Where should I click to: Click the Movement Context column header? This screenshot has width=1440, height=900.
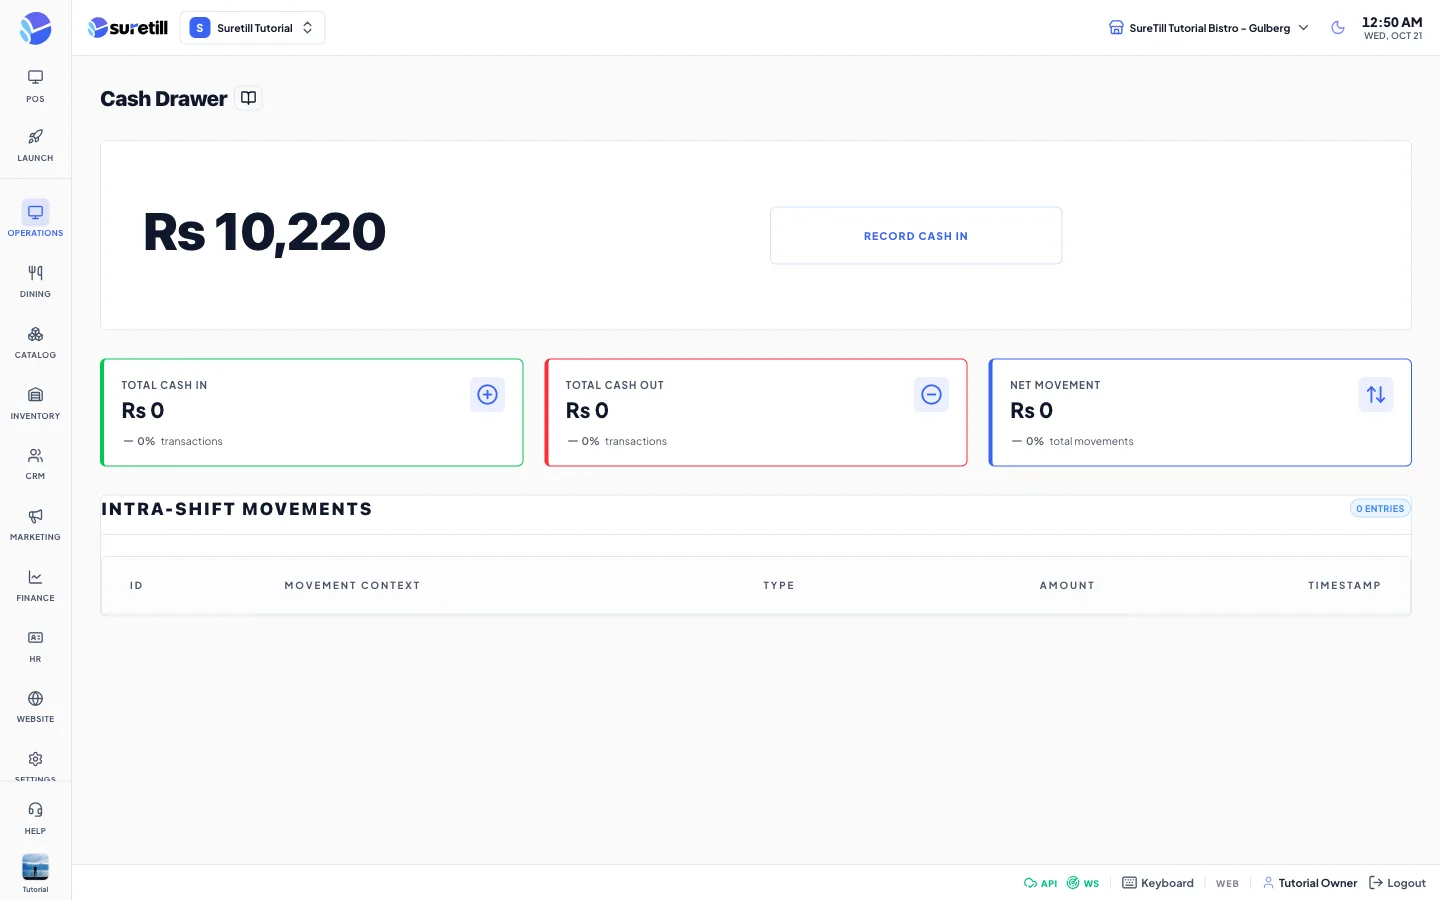[352, 586]
